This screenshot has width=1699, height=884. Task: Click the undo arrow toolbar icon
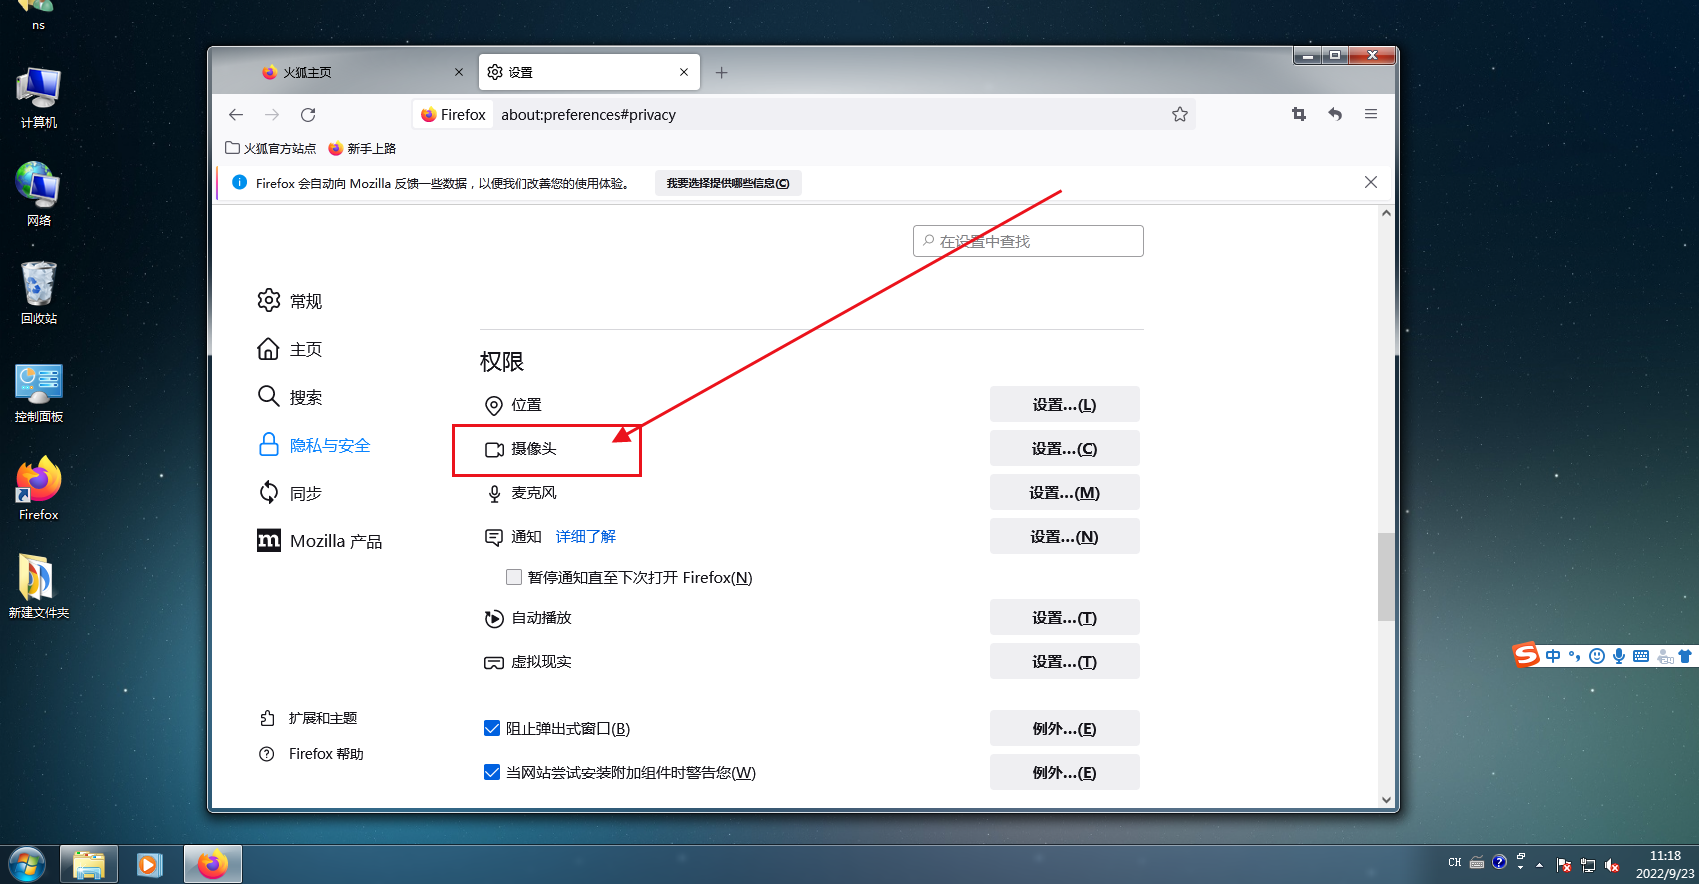click(x=1335, y=114)
